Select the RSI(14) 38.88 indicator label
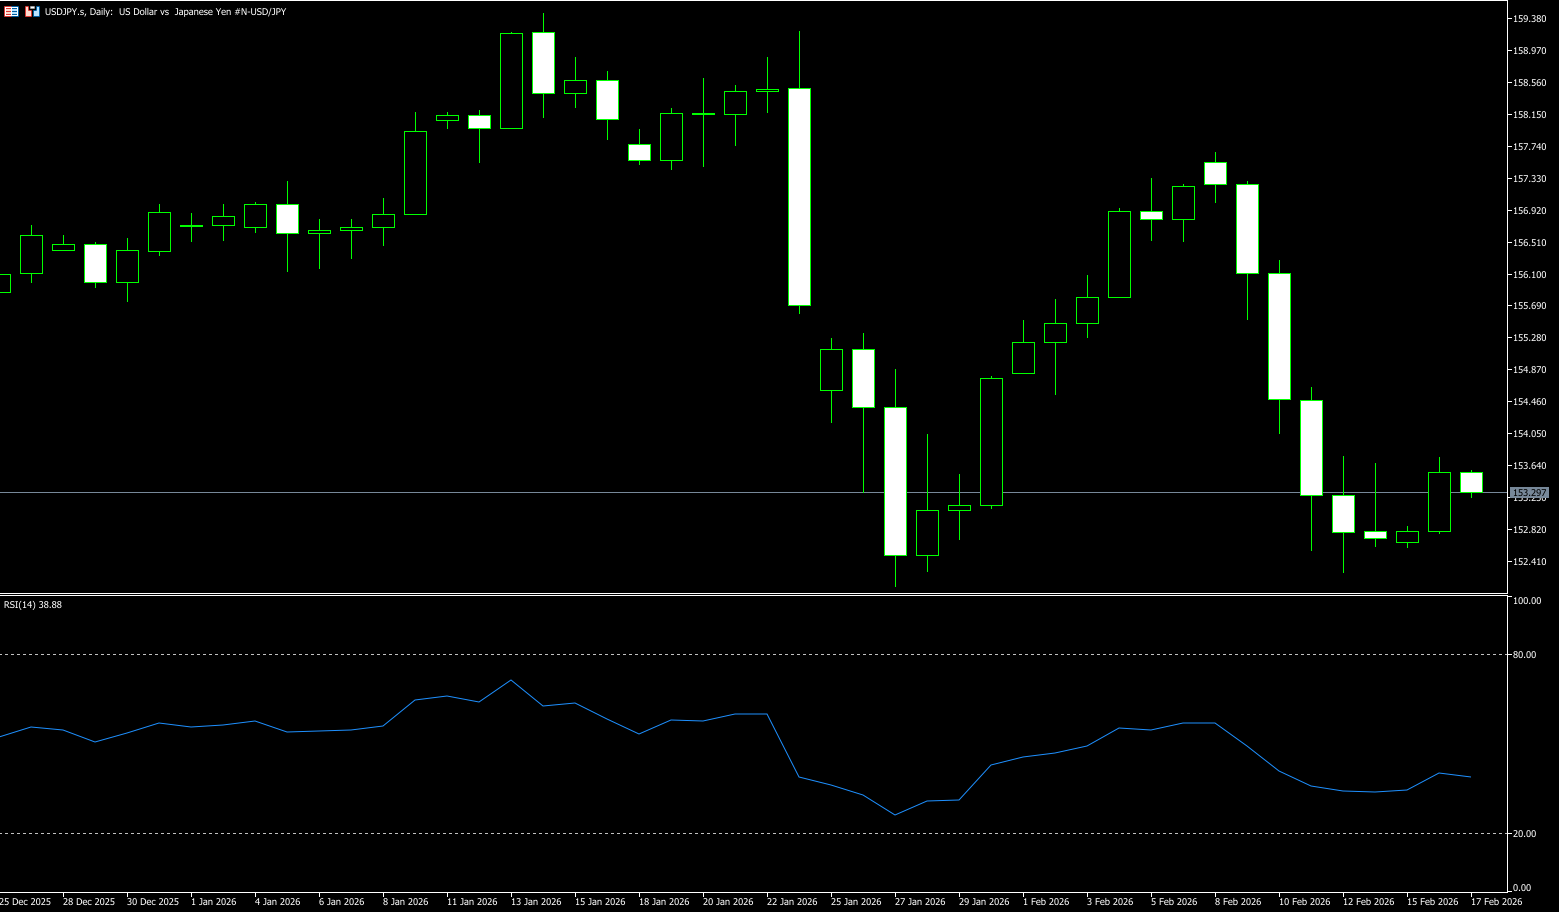Viewport: 1559px width, 912px height. [x=33, y=605]
